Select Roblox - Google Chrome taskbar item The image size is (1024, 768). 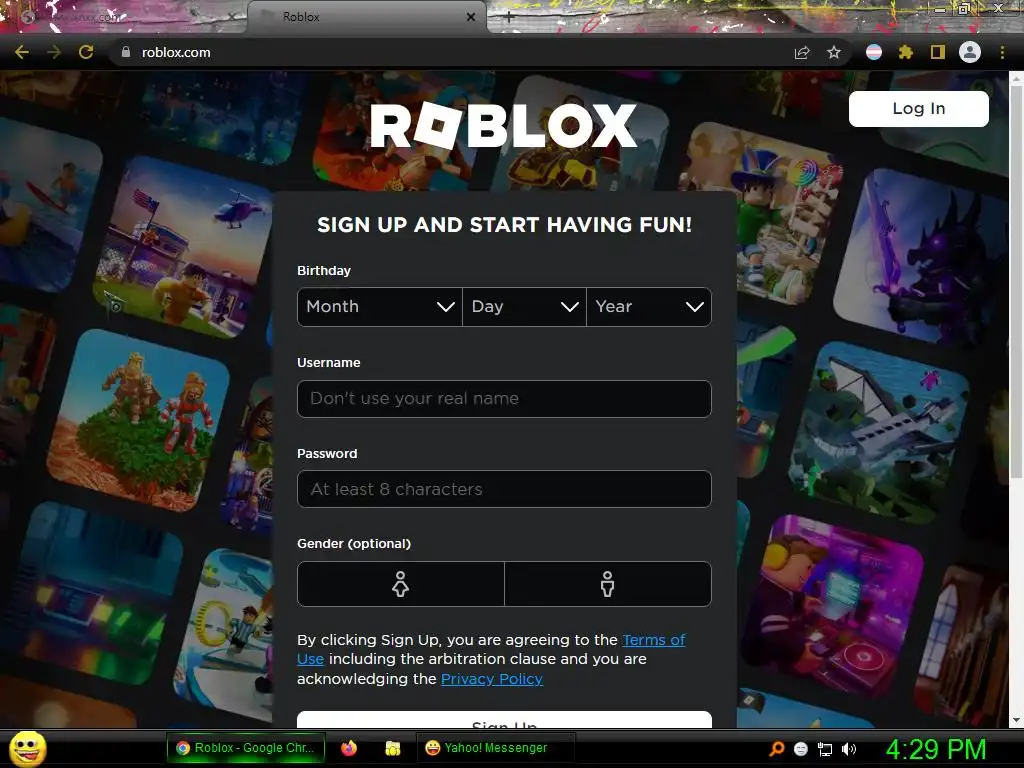point(246,748)
